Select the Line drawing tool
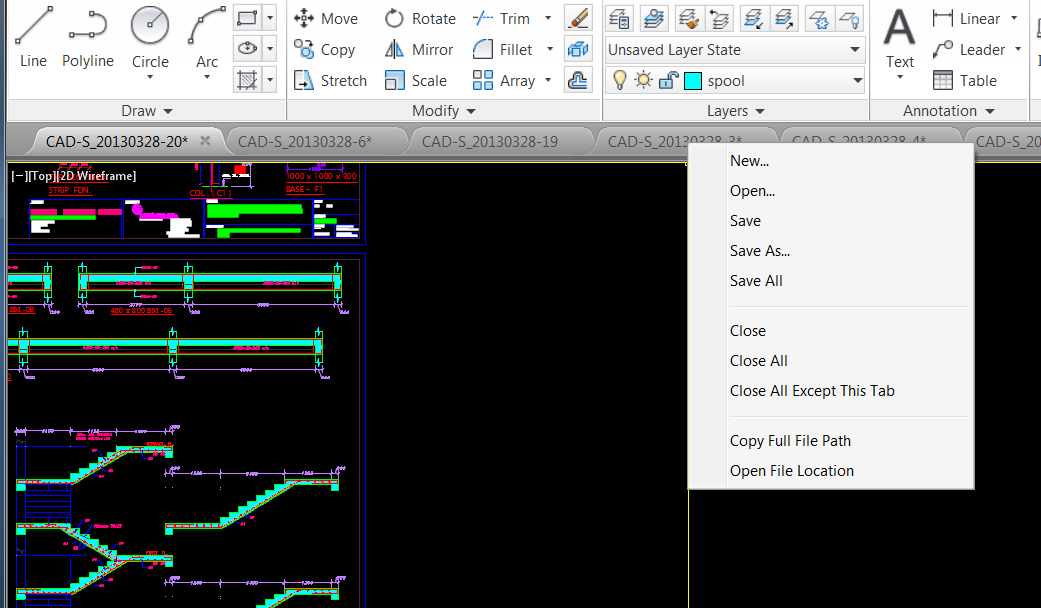 (x=33, y=38)
